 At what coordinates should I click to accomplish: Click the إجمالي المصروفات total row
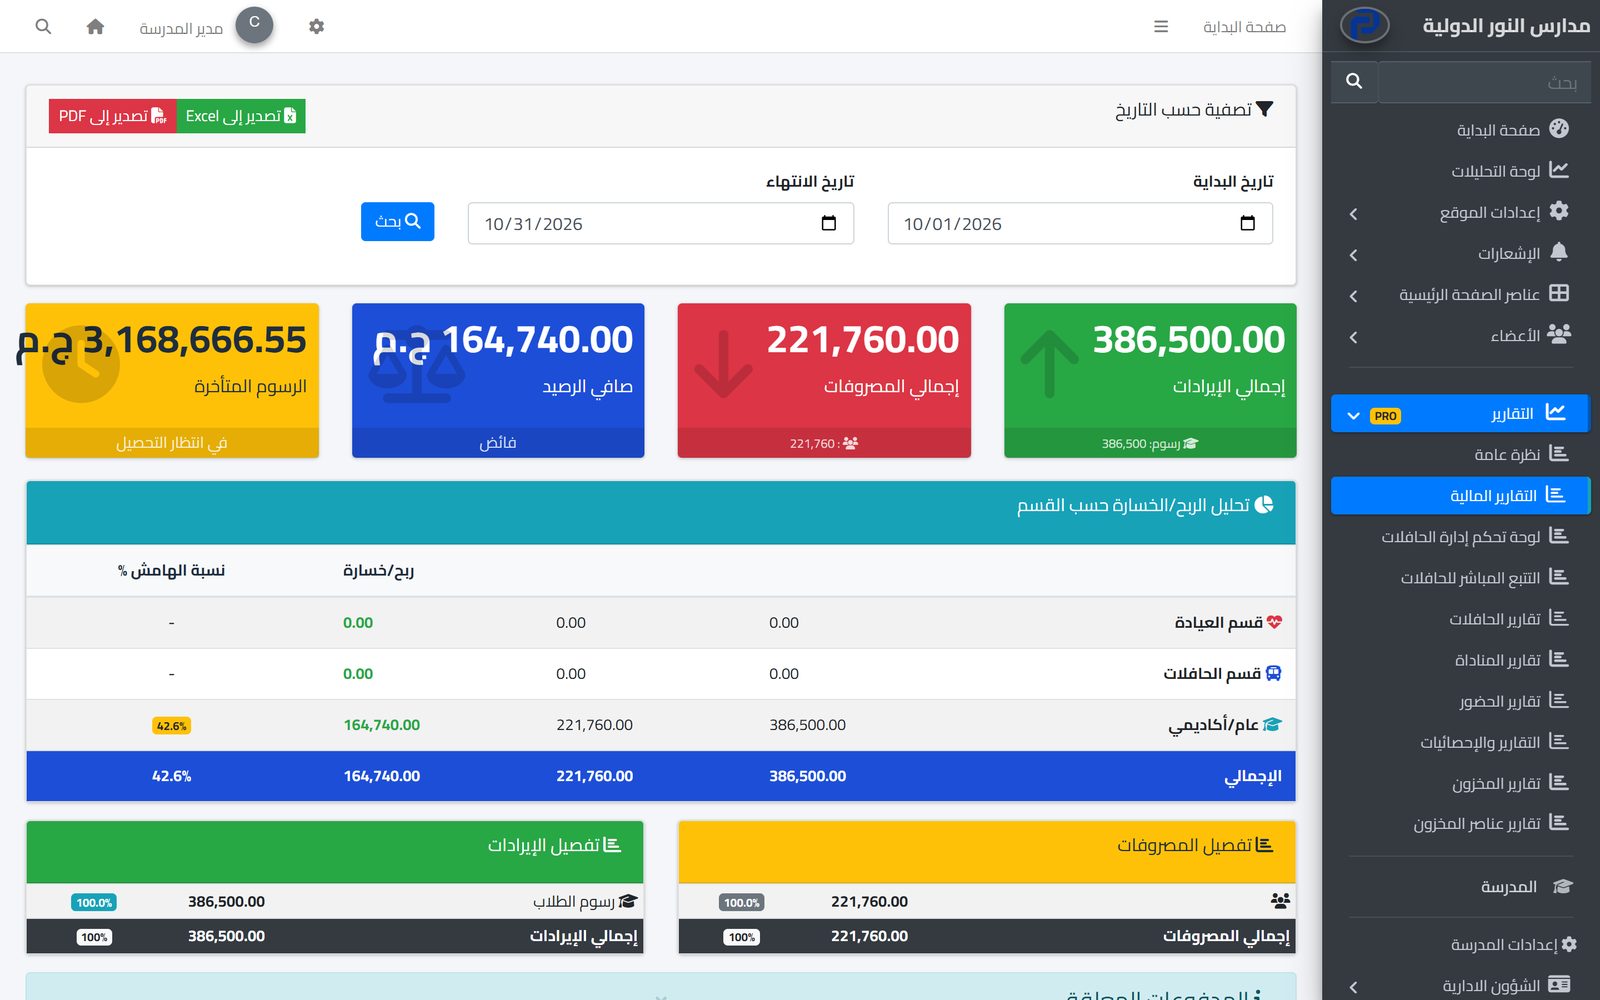click(x=987, y=936)
